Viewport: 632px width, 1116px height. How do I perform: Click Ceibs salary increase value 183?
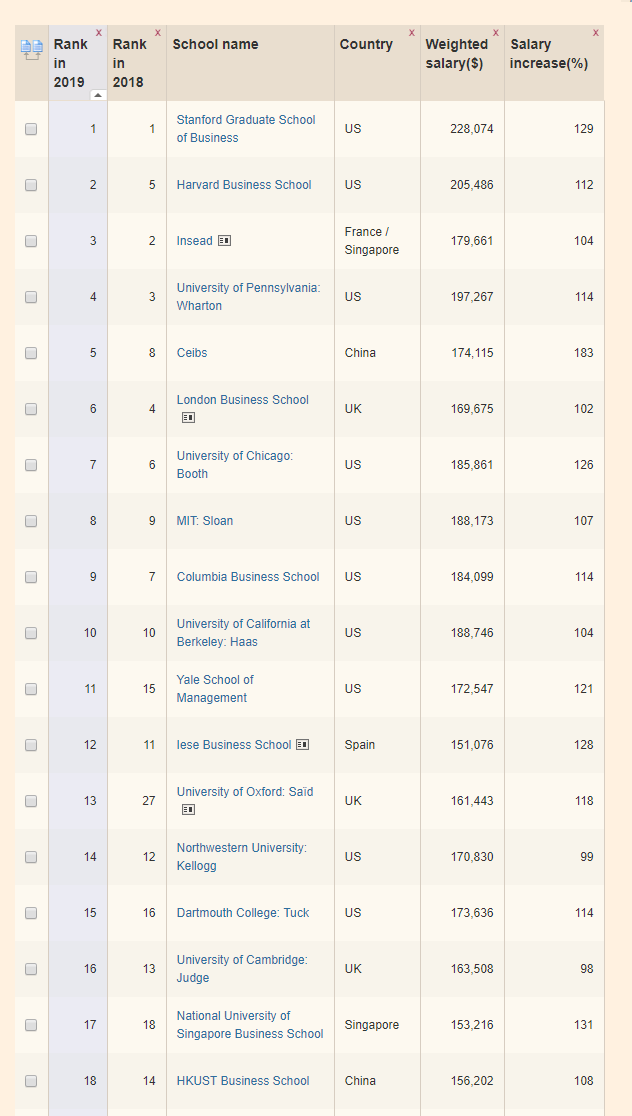click(x=584, y=353)
